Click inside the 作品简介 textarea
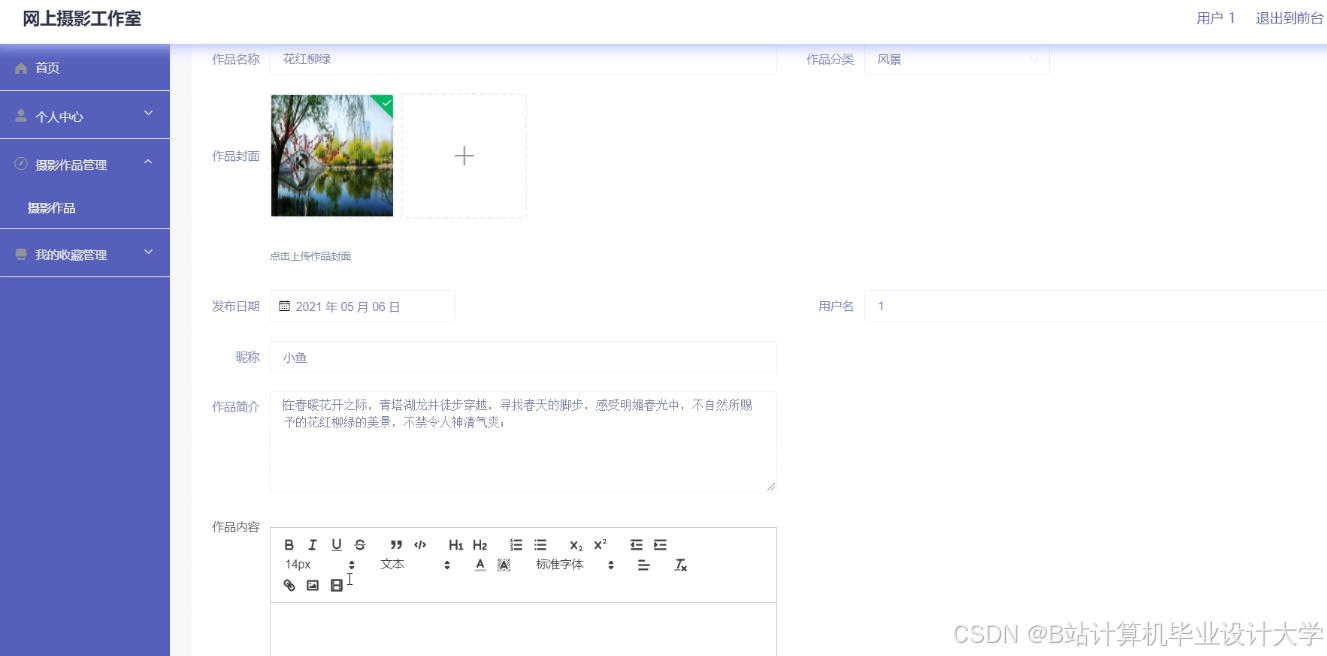The height and width of the screenshot is (656, 1327). point(523,442)
